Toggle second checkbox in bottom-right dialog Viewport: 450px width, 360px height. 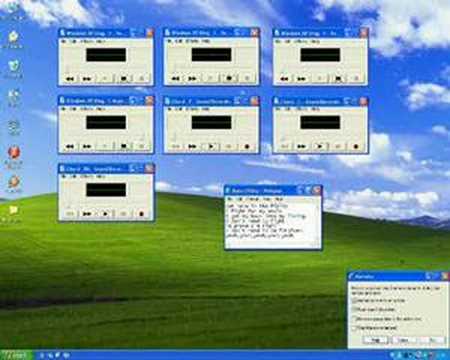356,309
